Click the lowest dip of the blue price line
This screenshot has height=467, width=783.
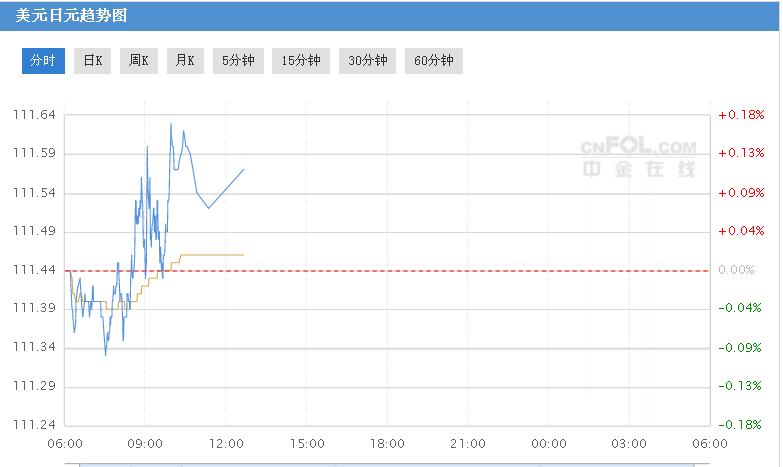click(105, 355)
